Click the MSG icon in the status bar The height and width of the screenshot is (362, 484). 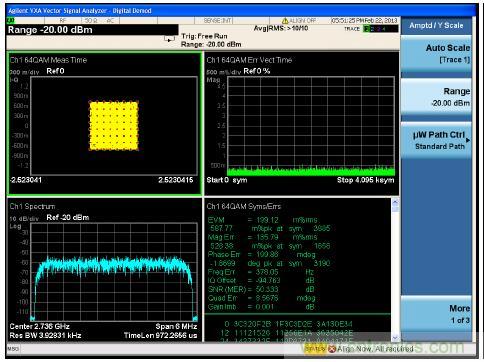(14, 349)
